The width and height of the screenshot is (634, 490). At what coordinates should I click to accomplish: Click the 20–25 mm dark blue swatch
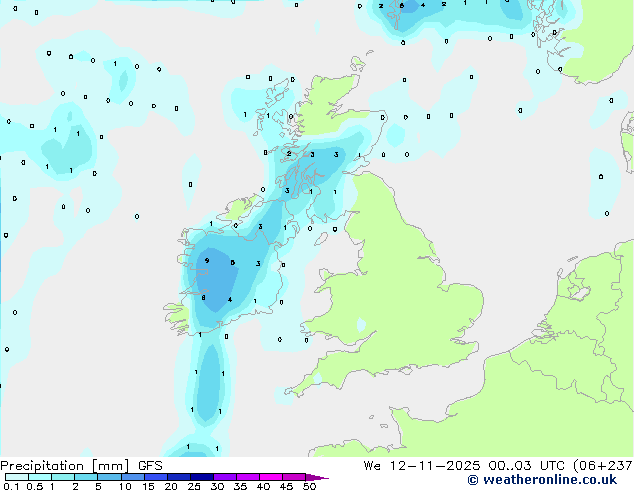point(179,477)
